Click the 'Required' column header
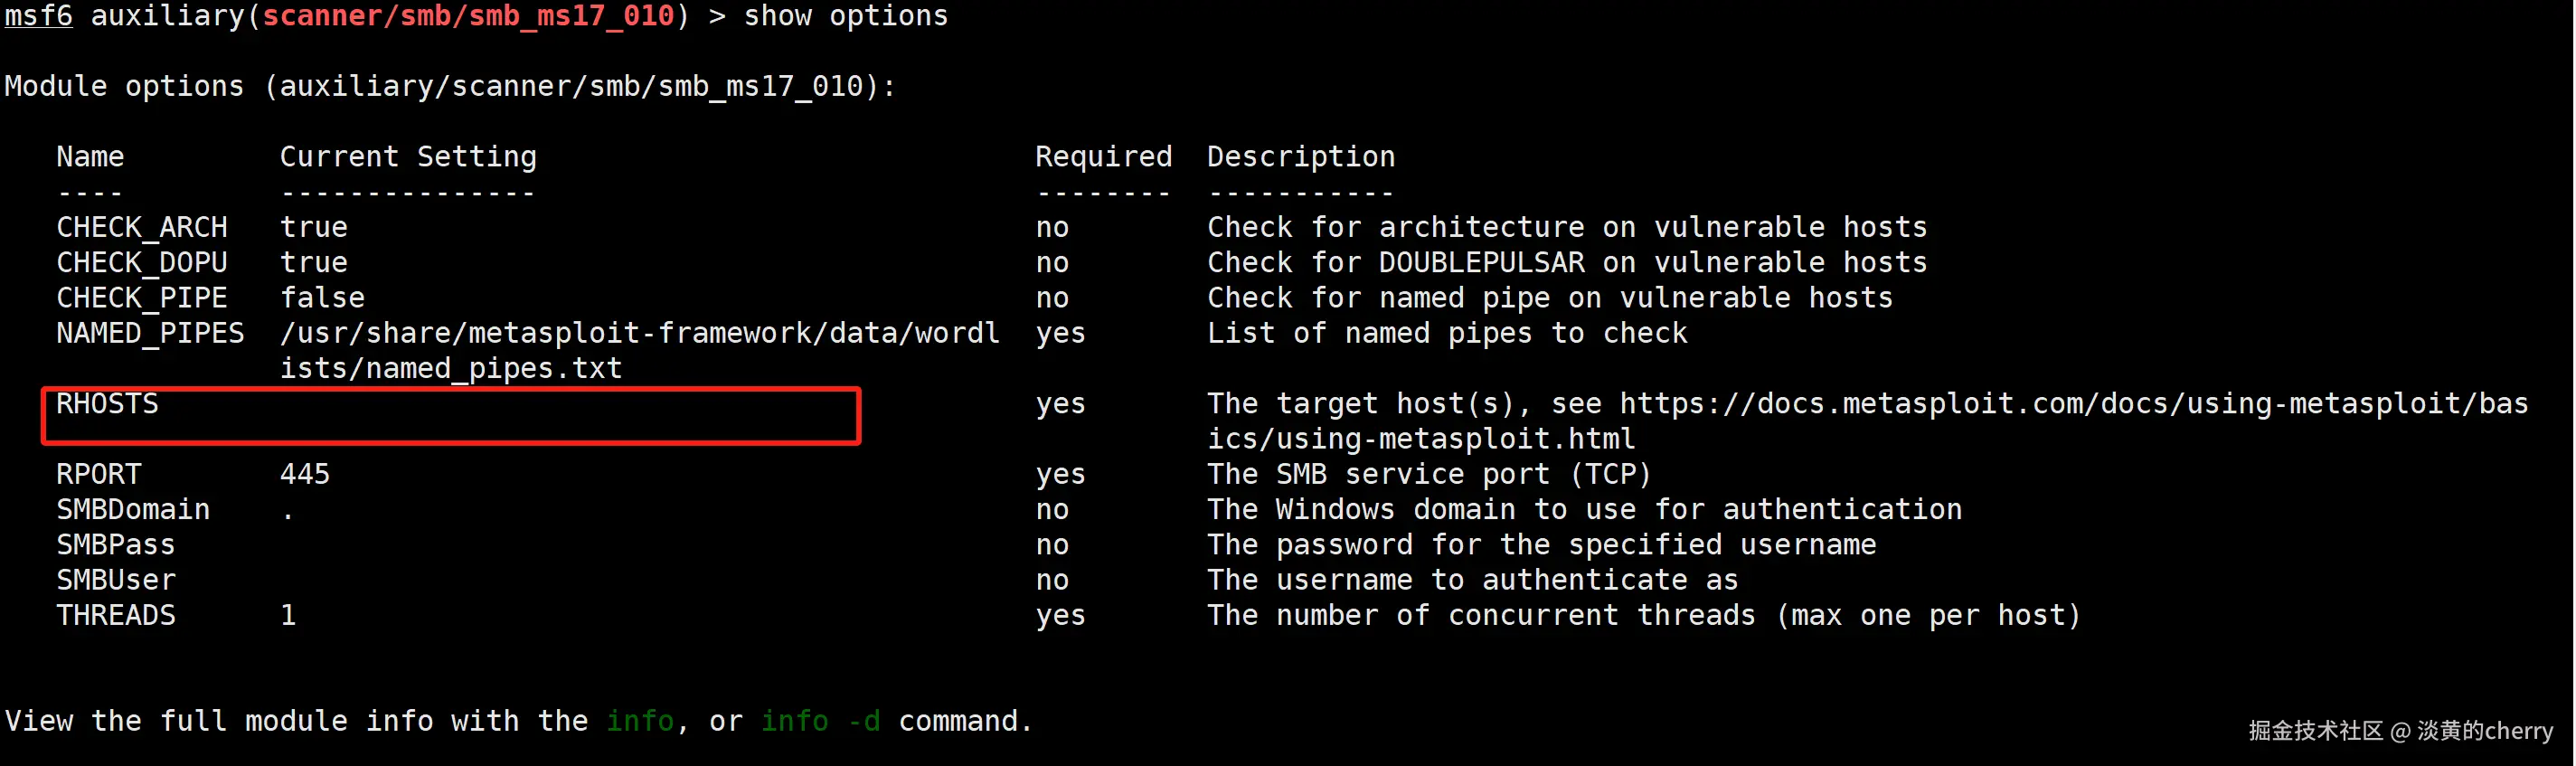 click(1103, 157)
